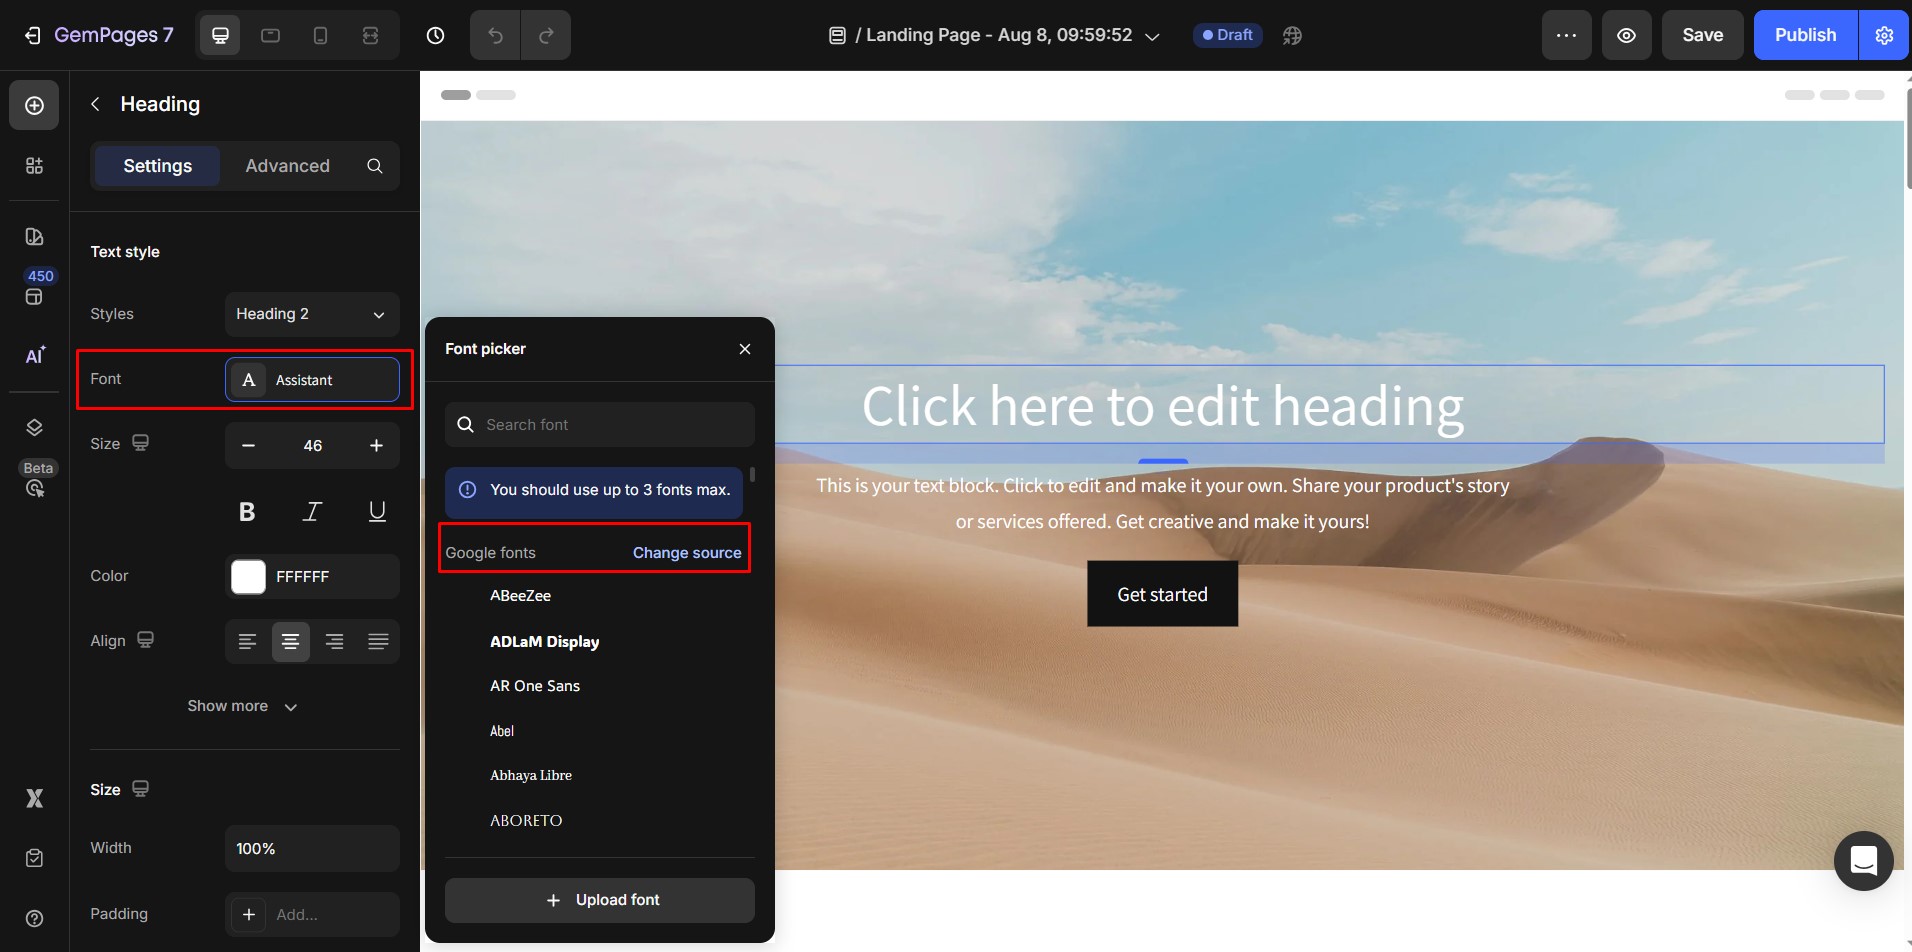The image size is (1912, 952).
Task: Click the Upload font button
Action: point(599,900)
